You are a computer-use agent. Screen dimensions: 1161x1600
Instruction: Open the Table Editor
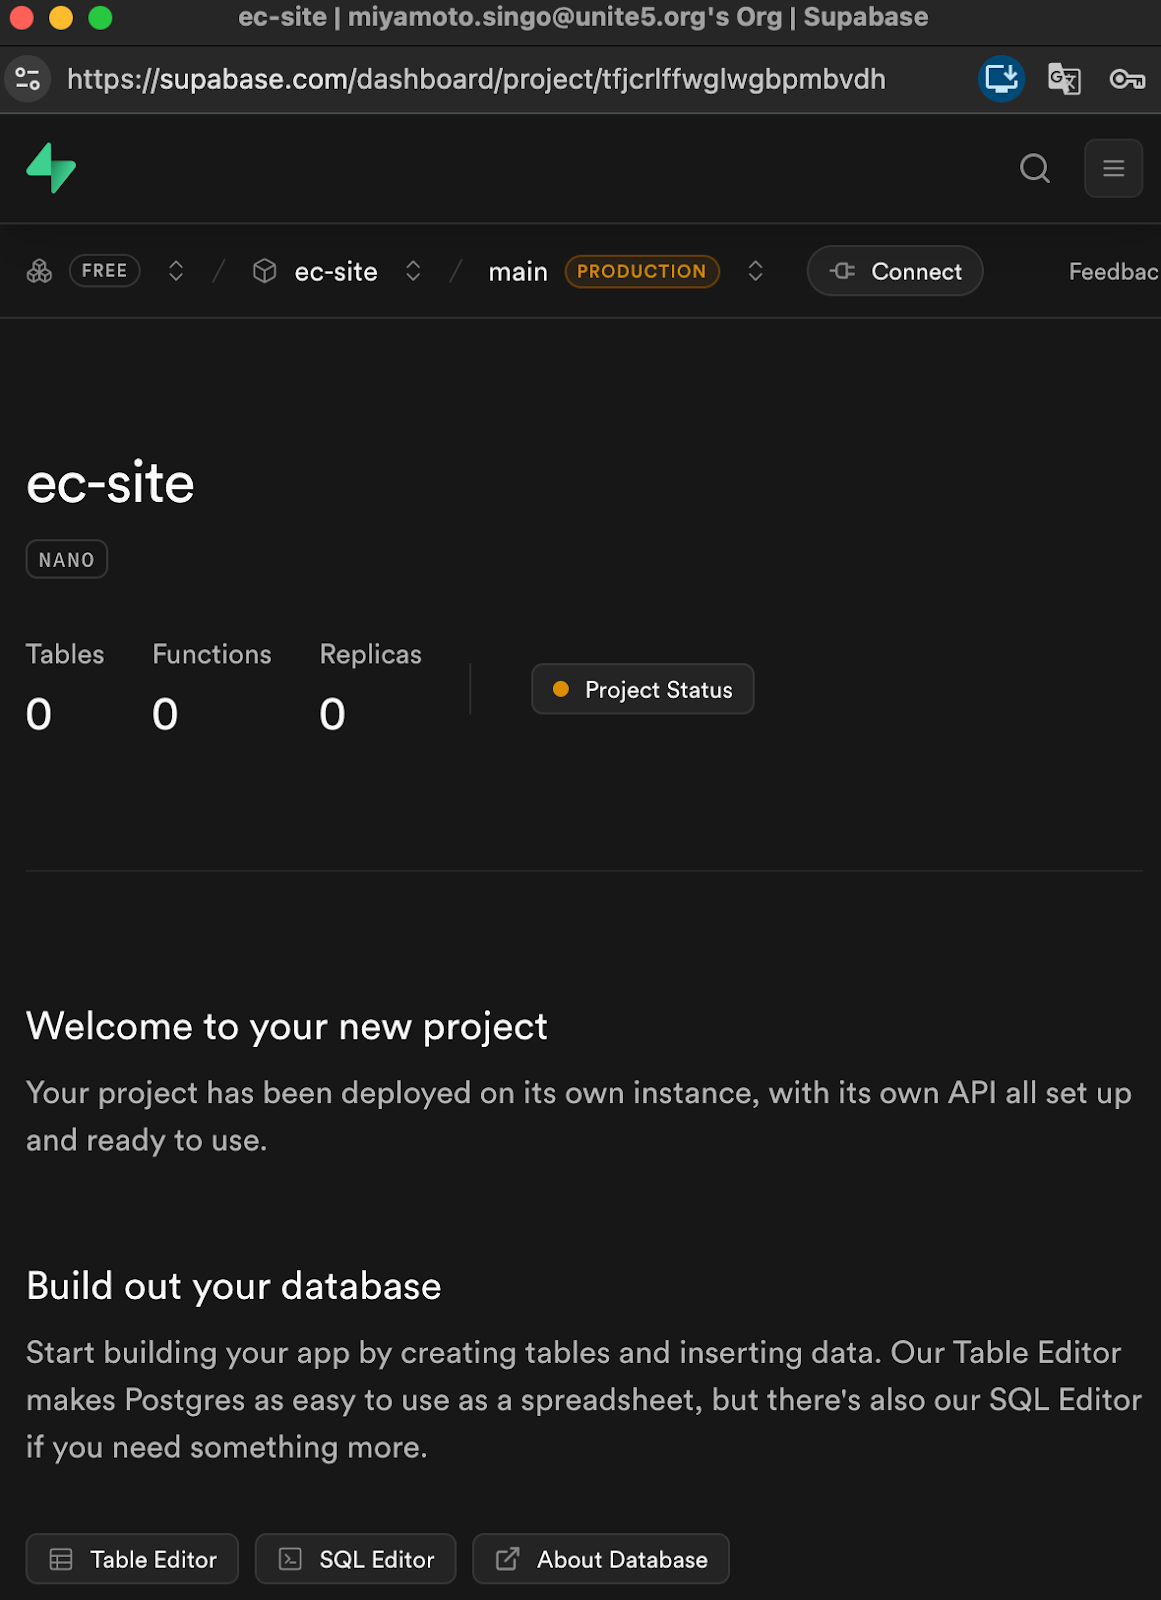click(x=132, y=1559)
